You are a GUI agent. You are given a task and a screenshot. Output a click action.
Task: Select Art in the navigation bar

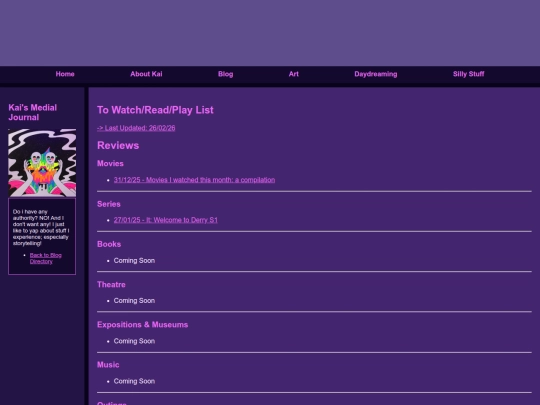coord(293,74)
